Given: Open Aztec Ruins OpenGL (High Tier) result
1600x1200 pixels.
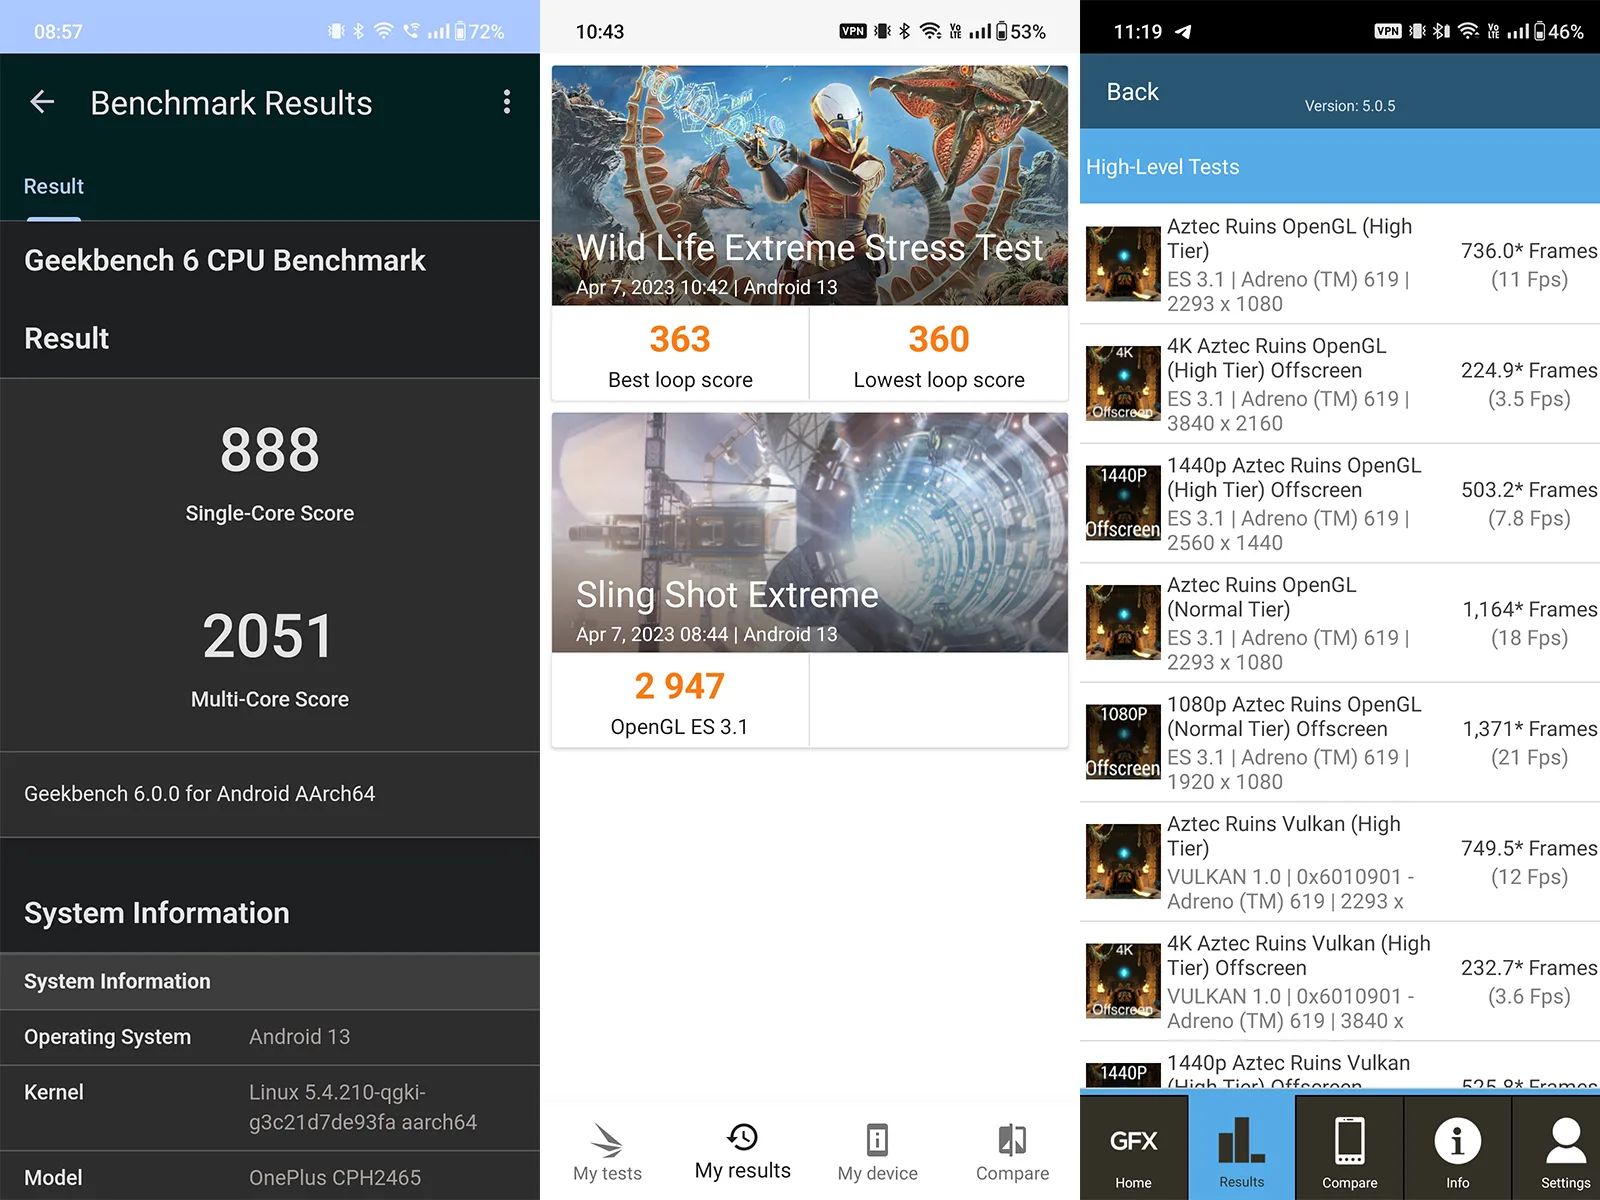Looking at the screenshot, I should click(1340, 264).
